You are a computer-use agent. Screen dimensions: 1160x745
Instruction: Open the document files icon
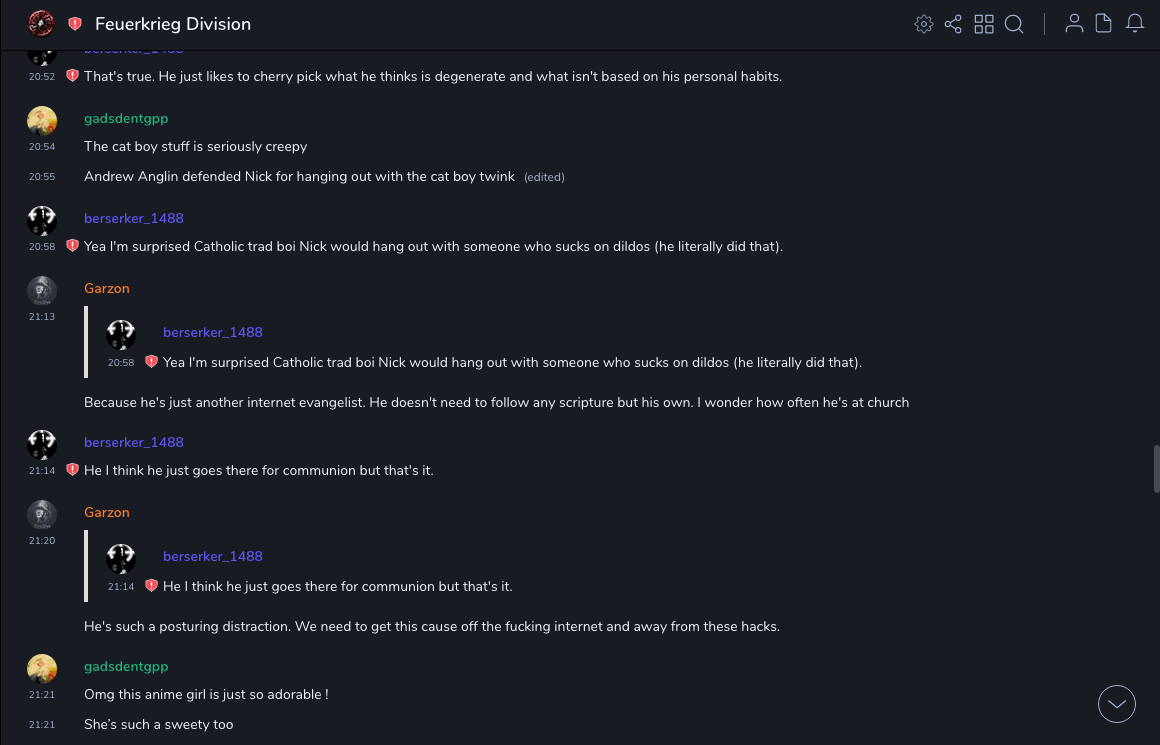(x=1104, y=24)
